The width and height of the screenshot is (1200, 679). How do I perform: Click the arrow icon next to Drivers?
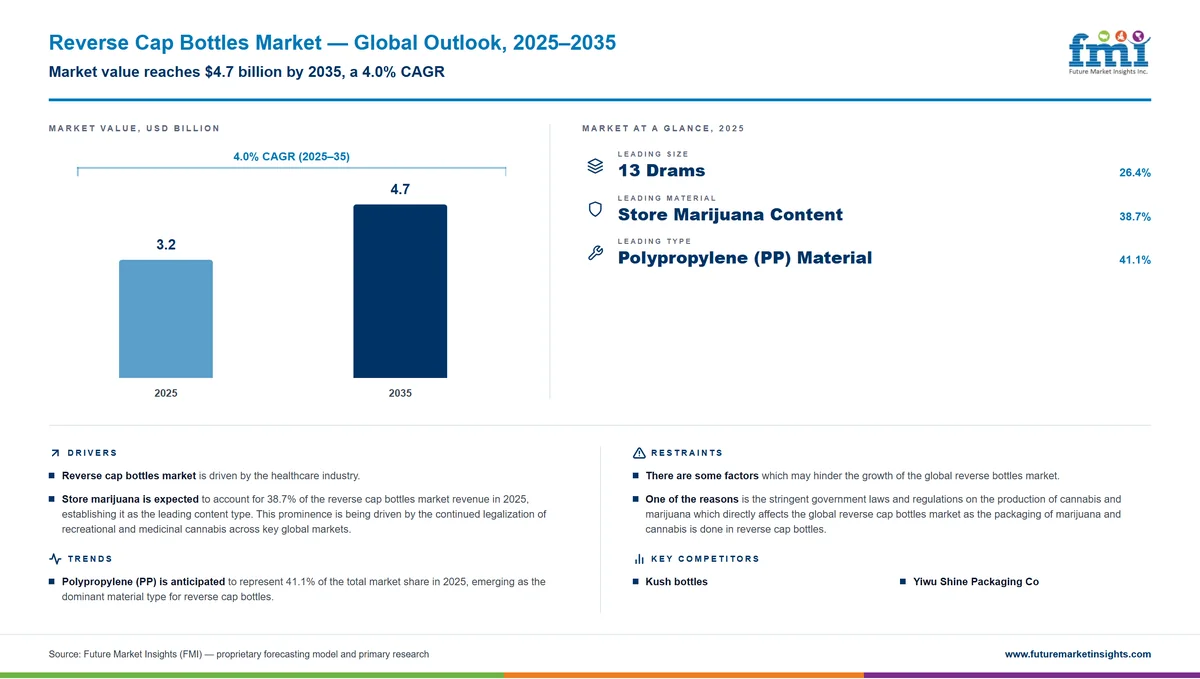pos(55,453)
